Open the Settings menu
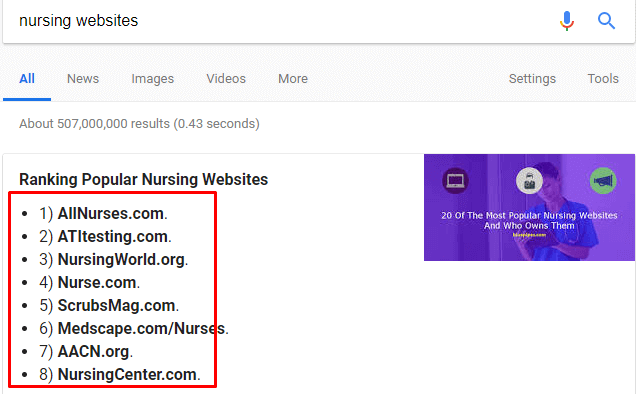This screenshot has height=394, width=636. (532, 78)
